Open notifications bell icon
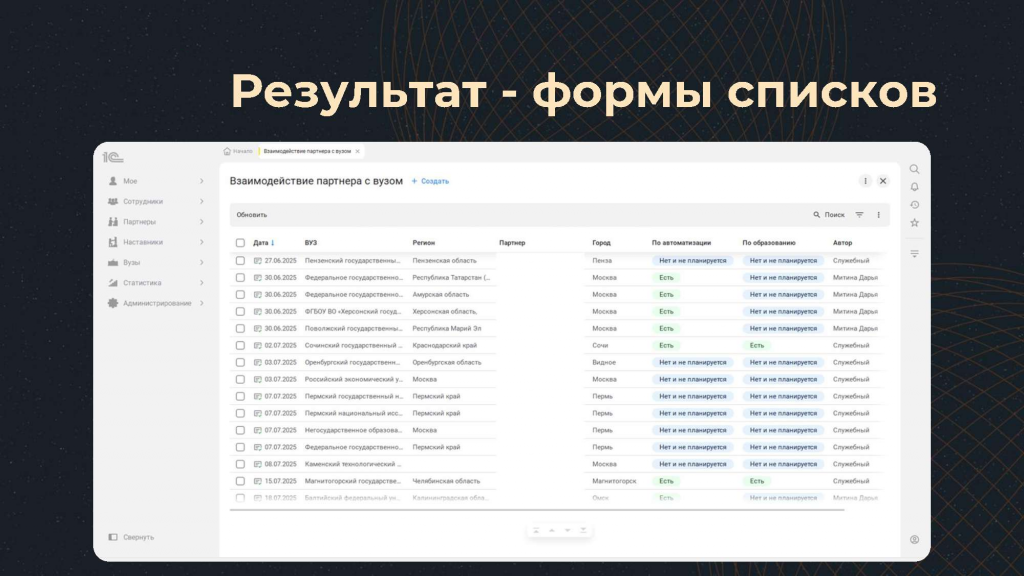Screen dimensions: 1024x576 click(914, 187)
